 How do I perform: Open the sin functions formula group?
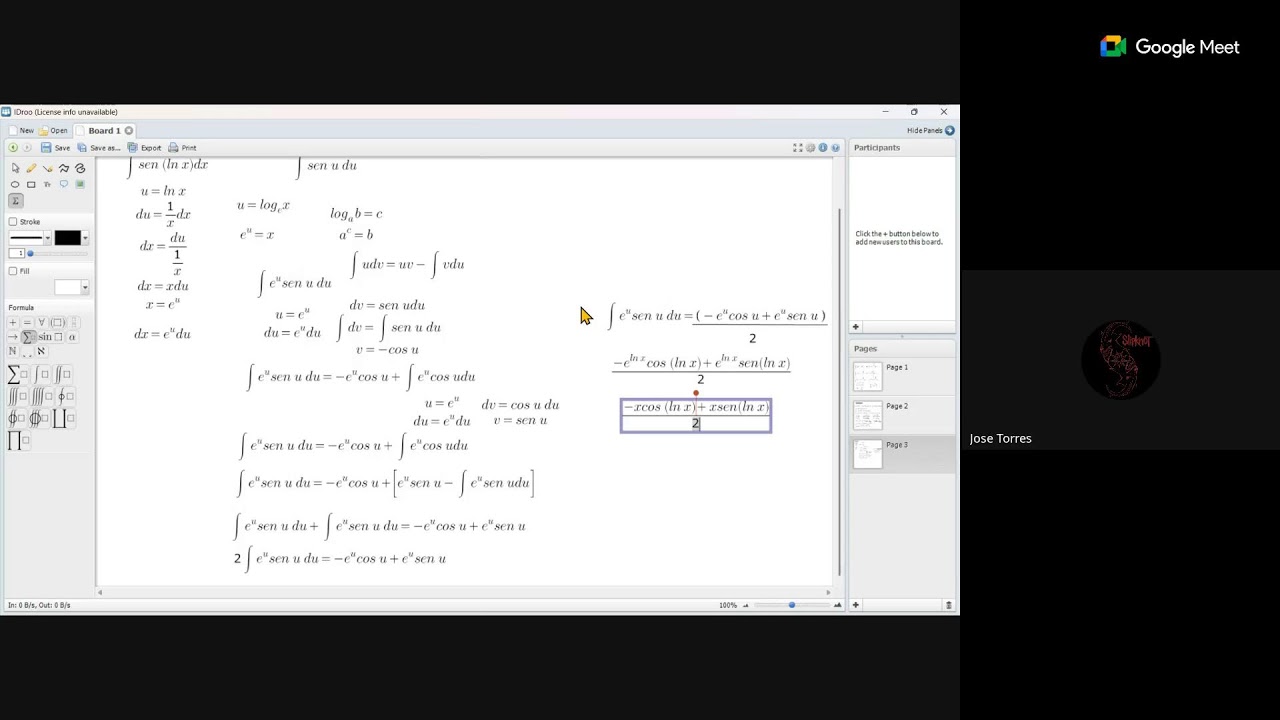[48, 337]
